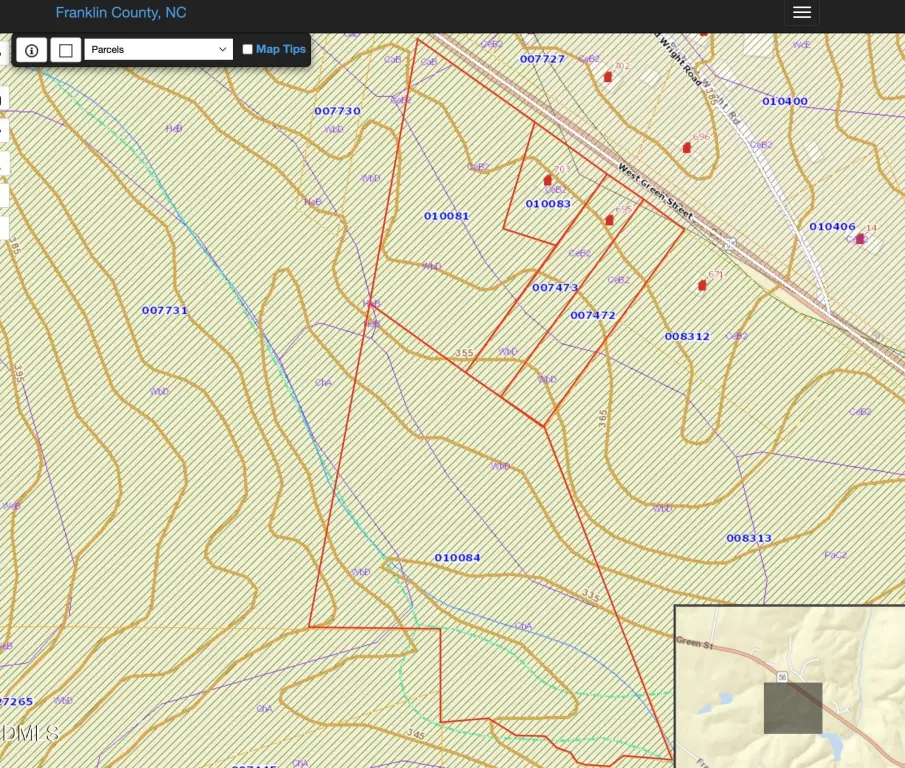Image resolution: width=905 pixels, height=768 pixels.
Task: Enable the Map Tips checkbox
Action: click(248, 49)
